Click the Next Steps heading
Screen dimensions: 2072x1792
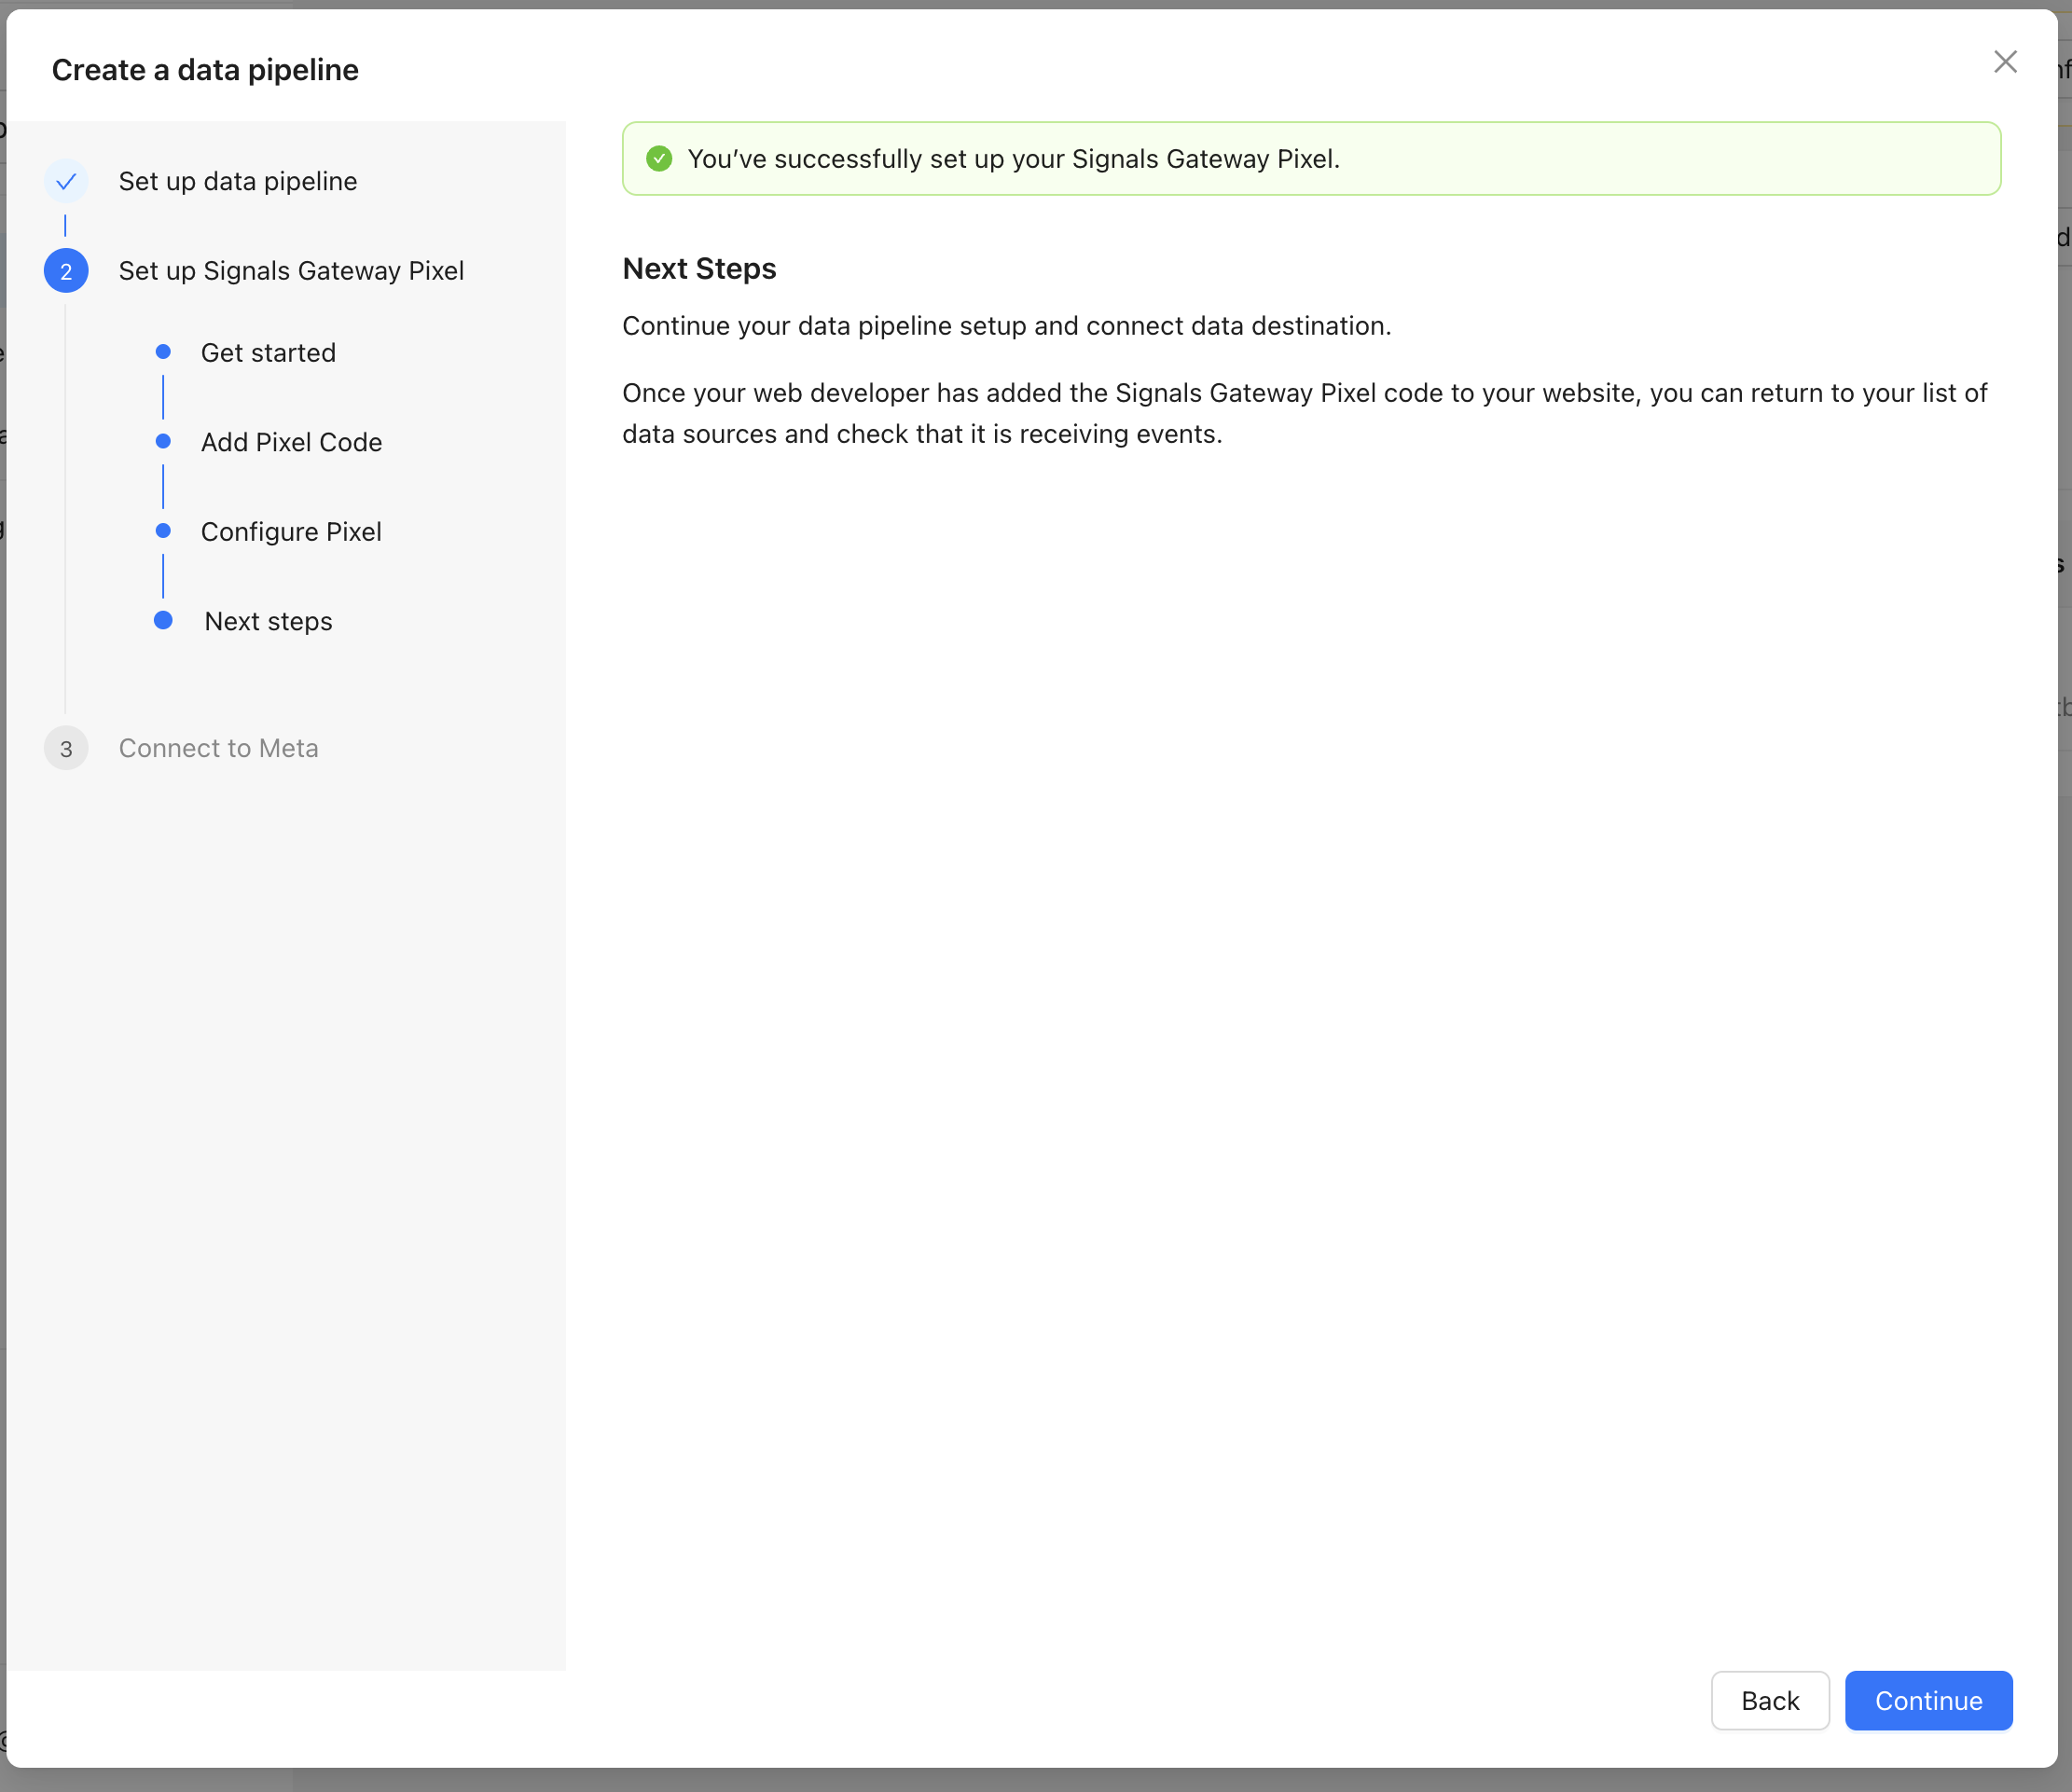(699, 269)
